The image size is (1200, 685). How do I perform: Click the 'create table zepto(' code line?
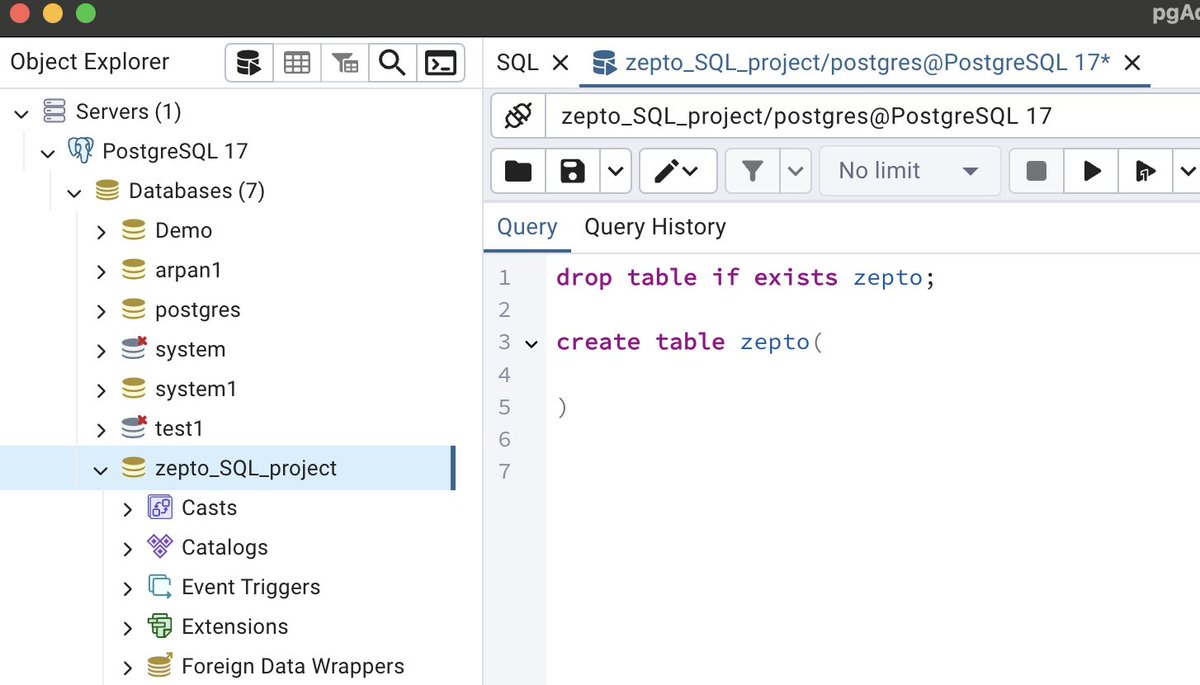pos(689,342)
